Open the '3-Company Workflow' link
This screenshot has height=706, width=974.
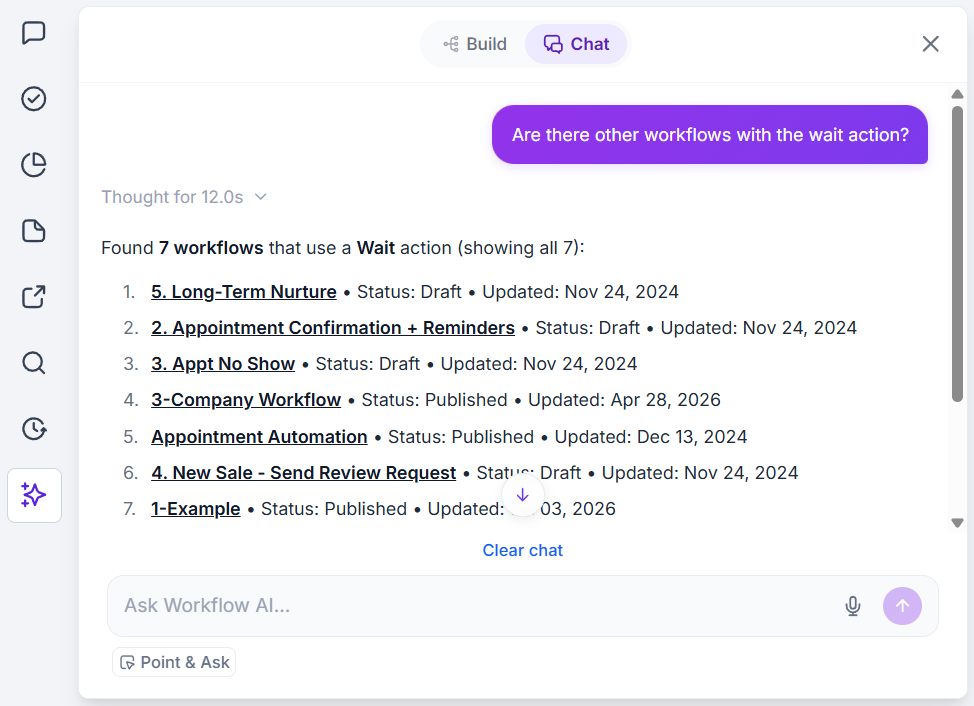coord(246,400)
